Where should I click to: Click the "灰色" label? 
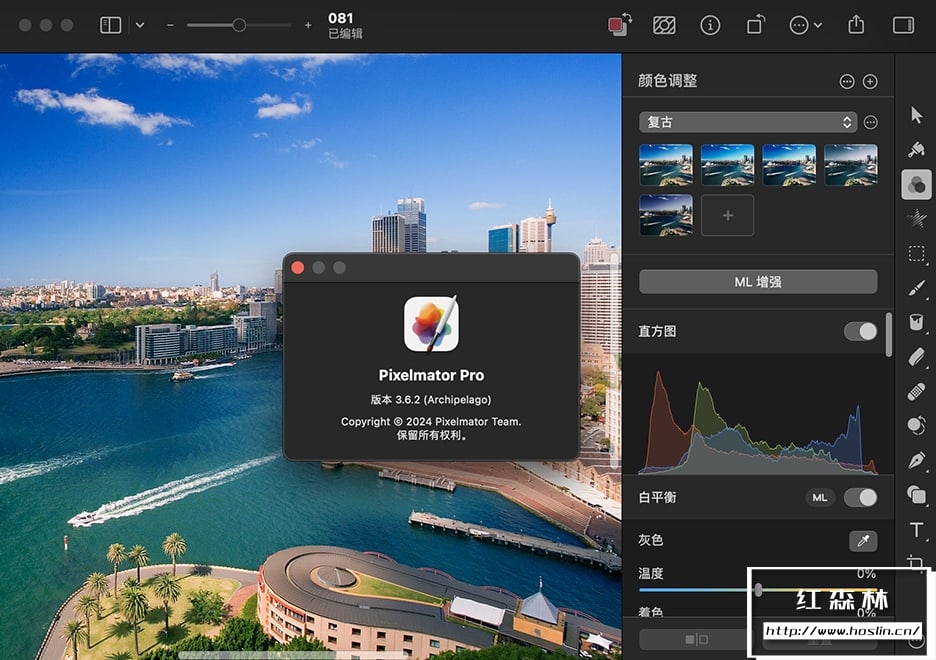pos(651,540)
